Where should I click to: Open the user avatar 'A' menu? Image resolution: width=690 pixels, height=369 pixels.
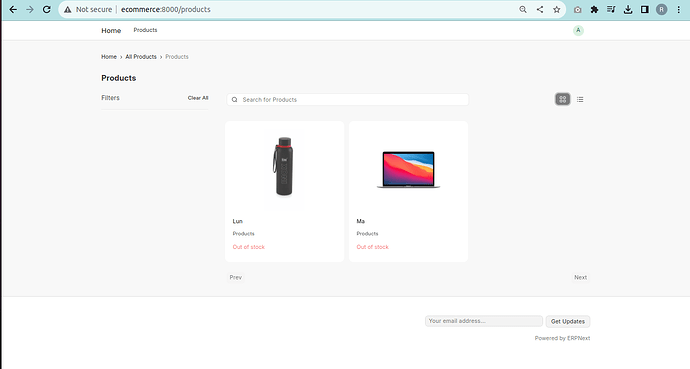click(578, 30)
